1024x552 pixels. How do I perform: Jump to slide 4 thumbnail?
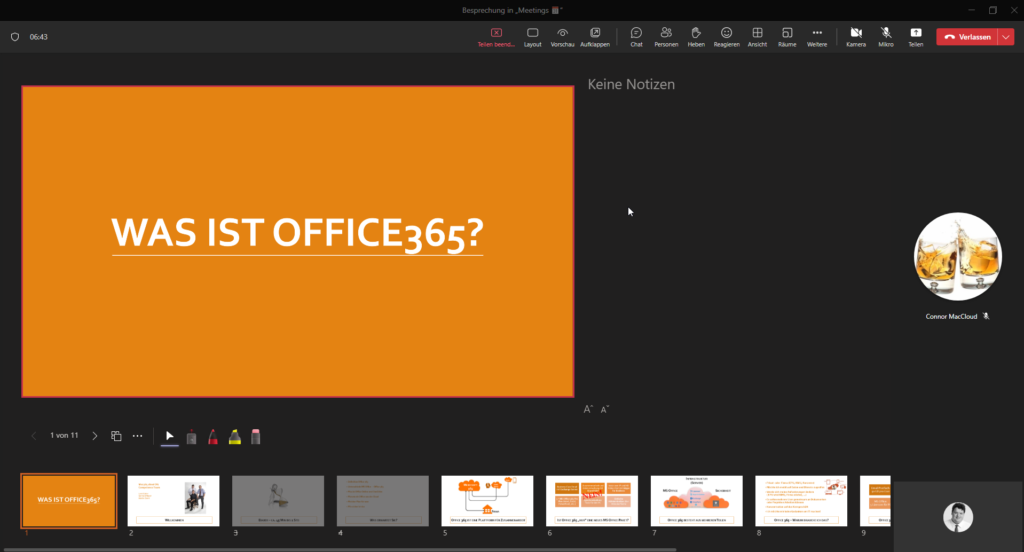[383, 500]
